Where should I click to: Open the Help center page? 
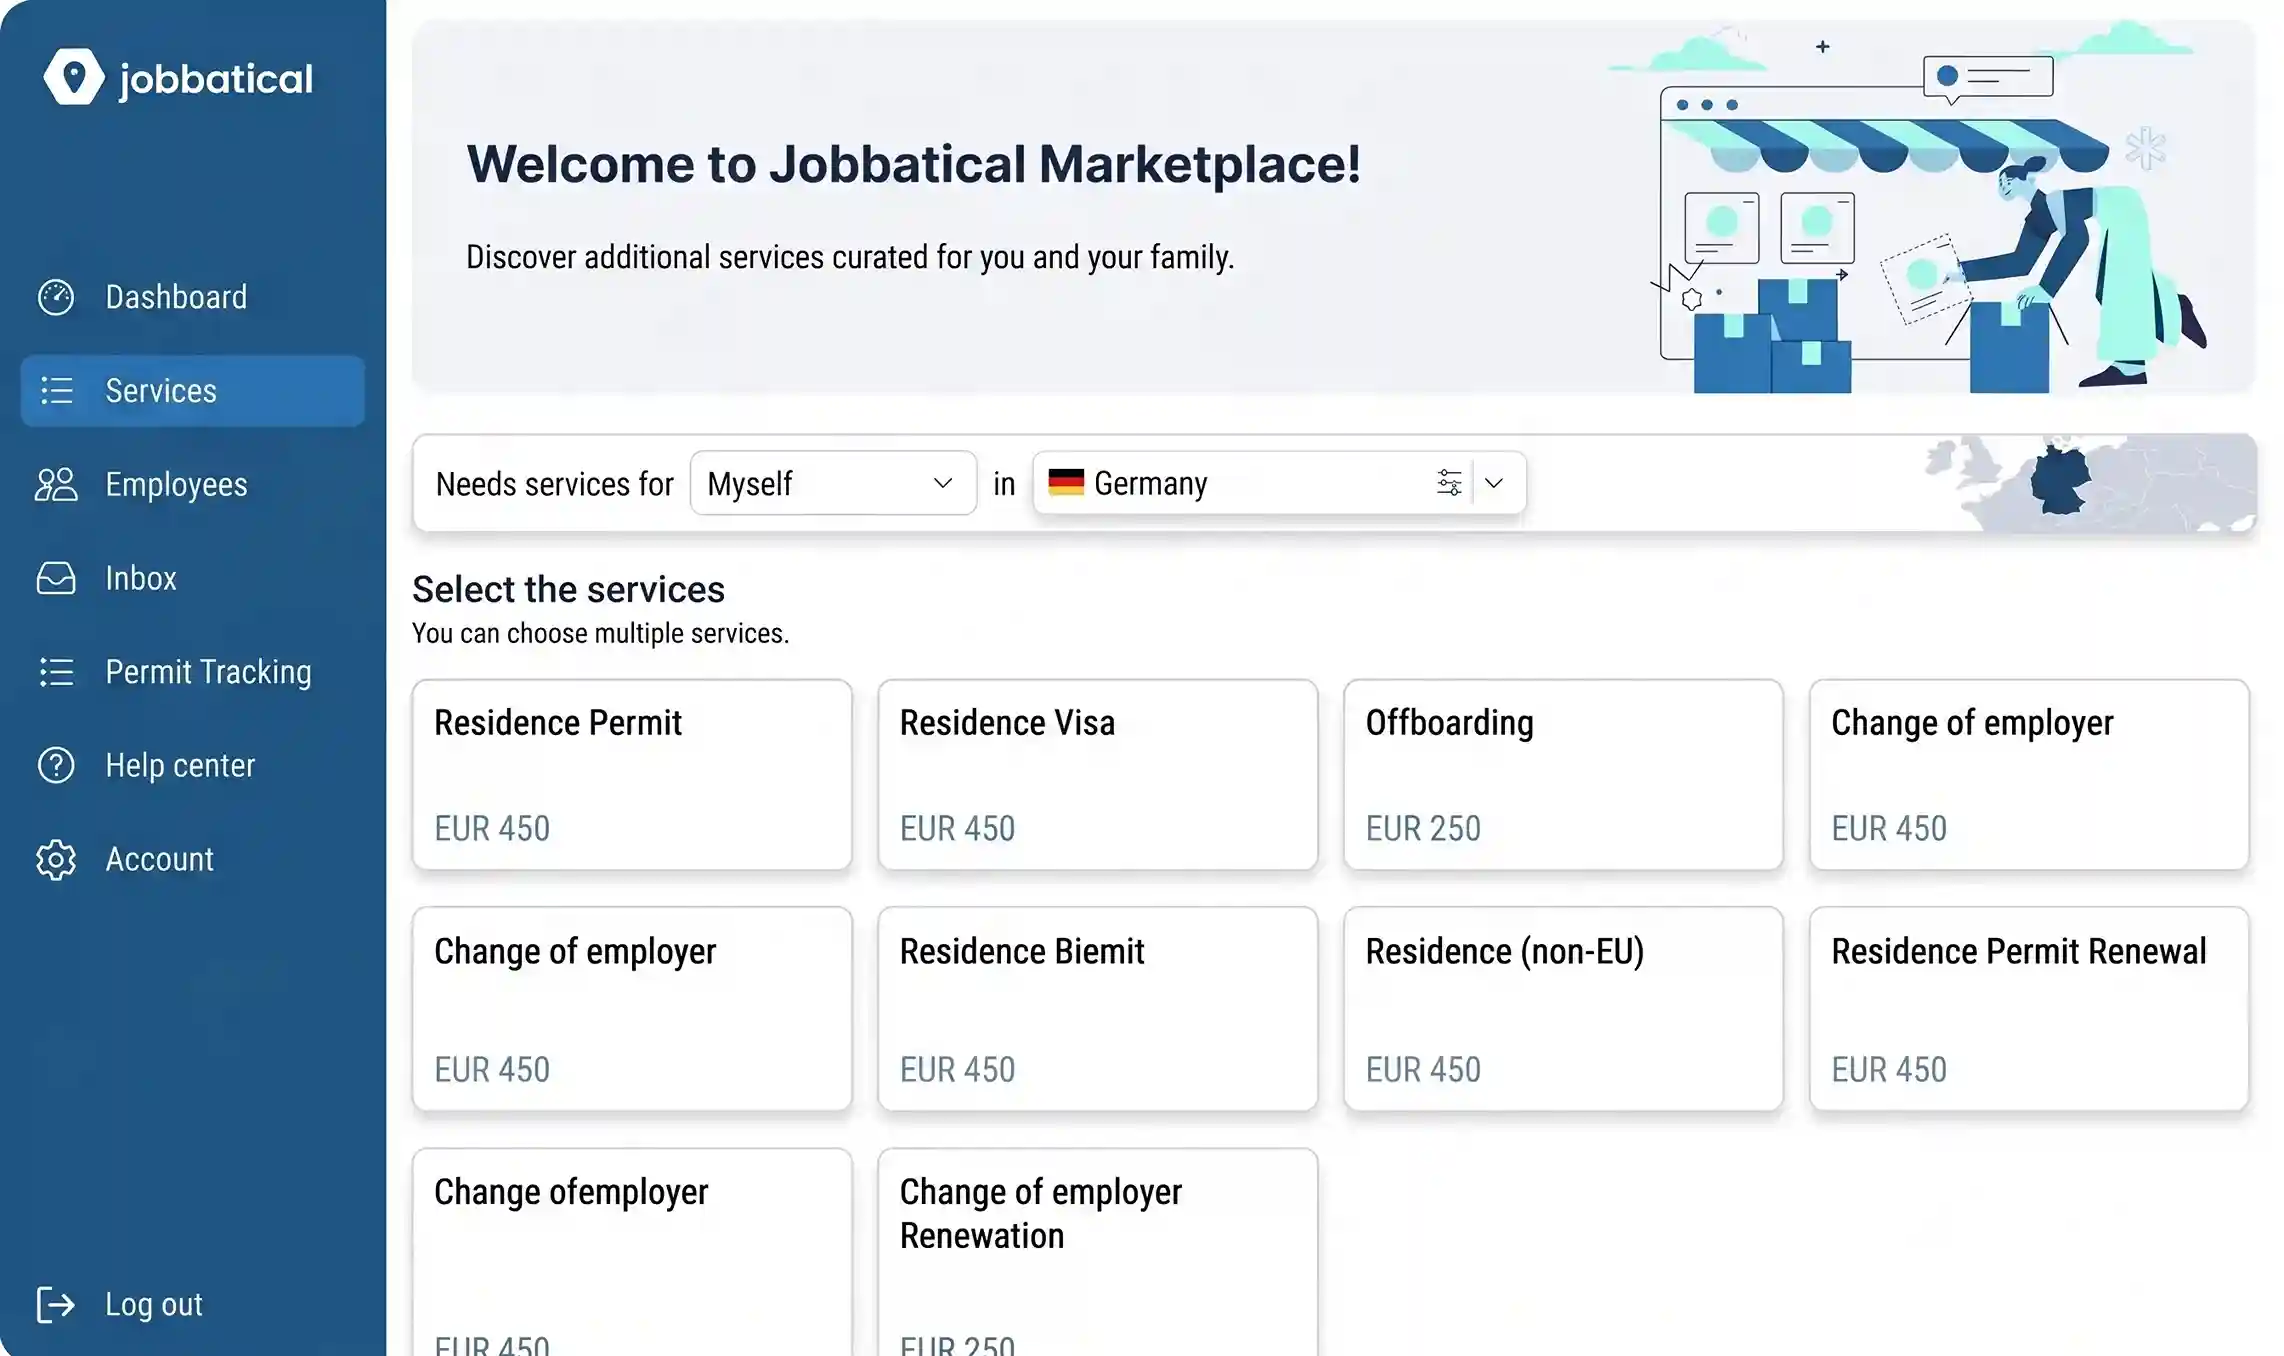(180, 766)
